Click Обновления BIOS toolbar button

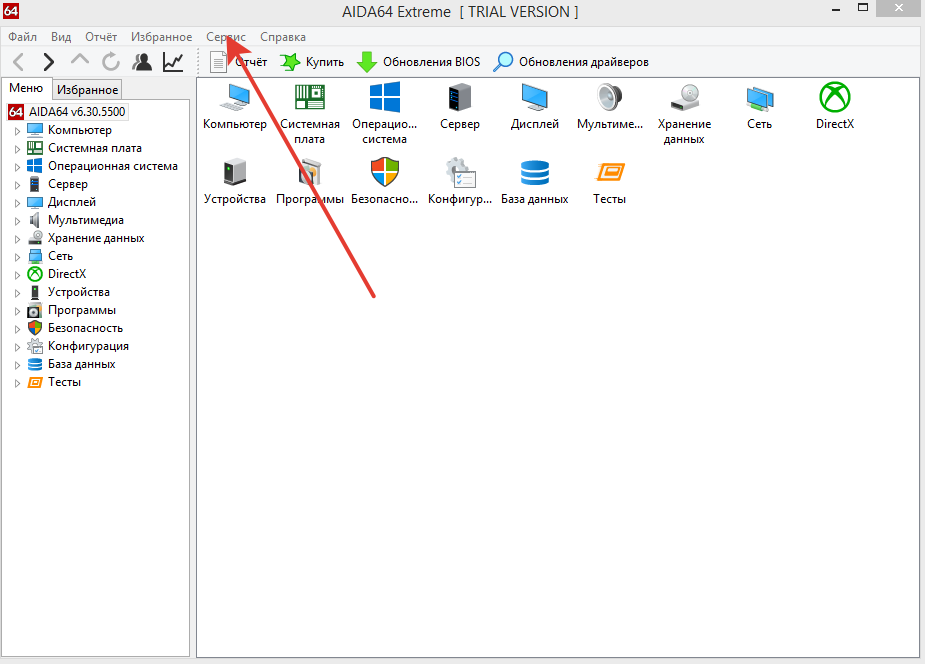pyautogui.click(x=418, y=62)
